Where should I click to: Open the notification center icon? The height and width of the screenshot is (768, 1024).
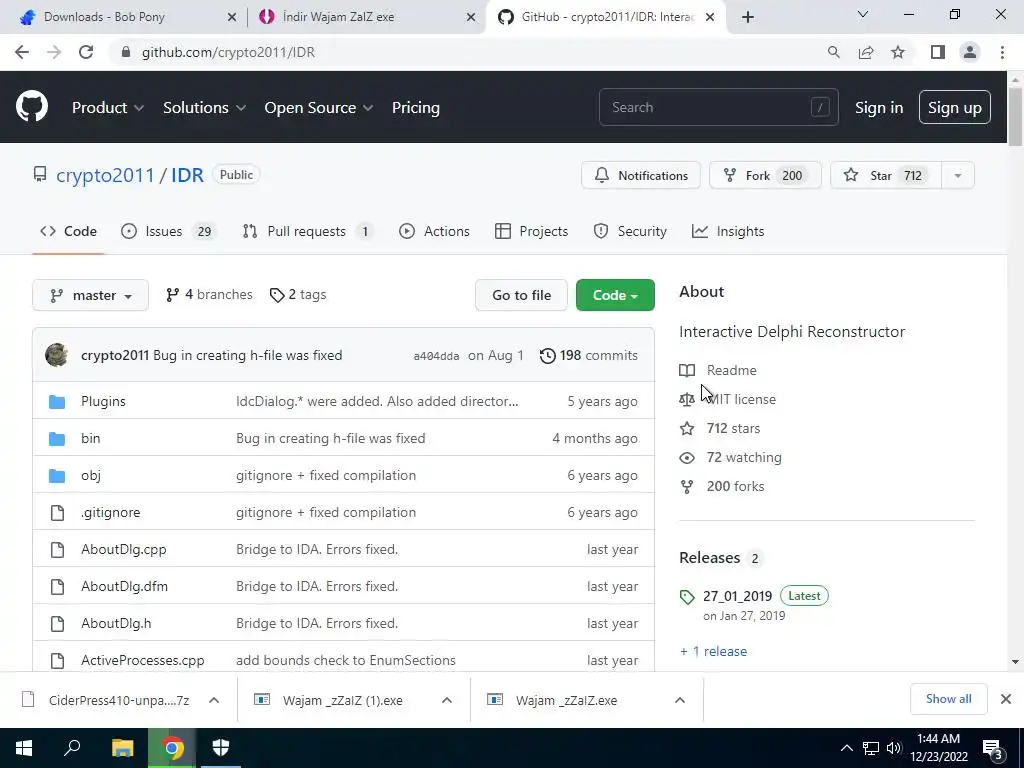coord(993,748)
